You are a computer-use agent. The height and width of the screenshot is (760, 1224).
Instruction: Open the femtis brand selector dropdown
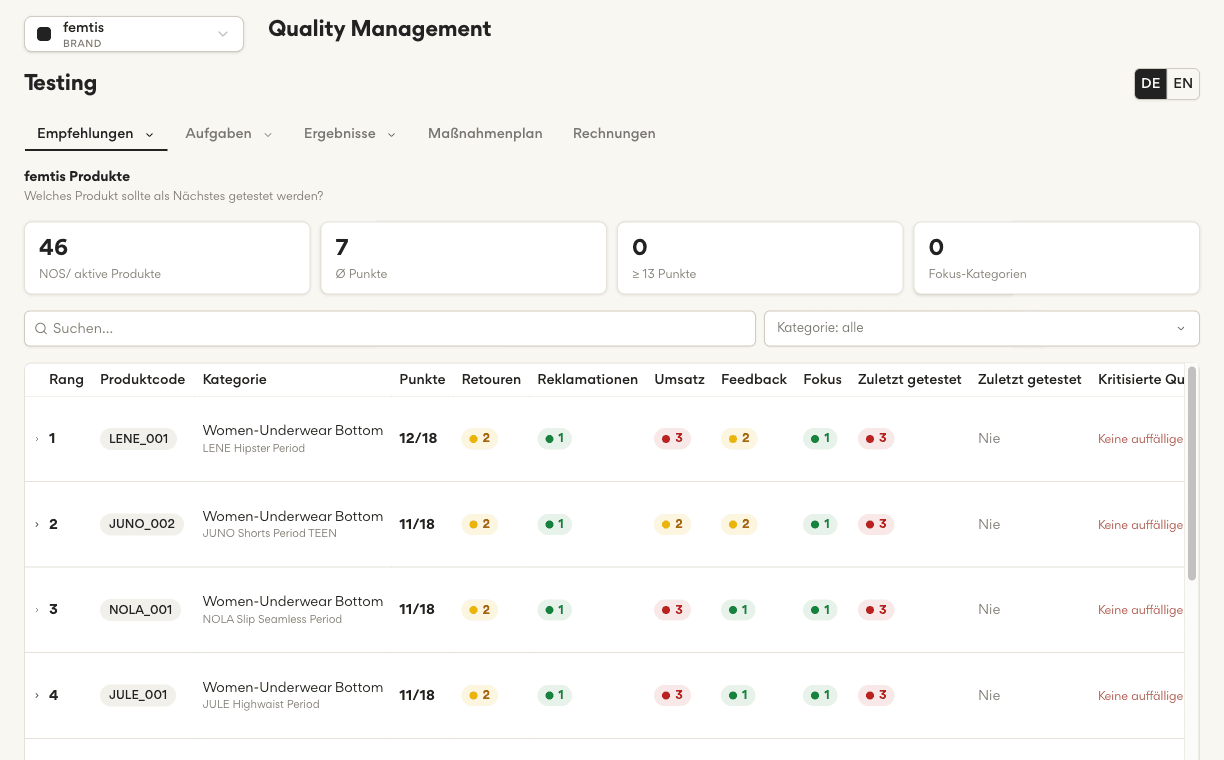[x=134, y=34]
